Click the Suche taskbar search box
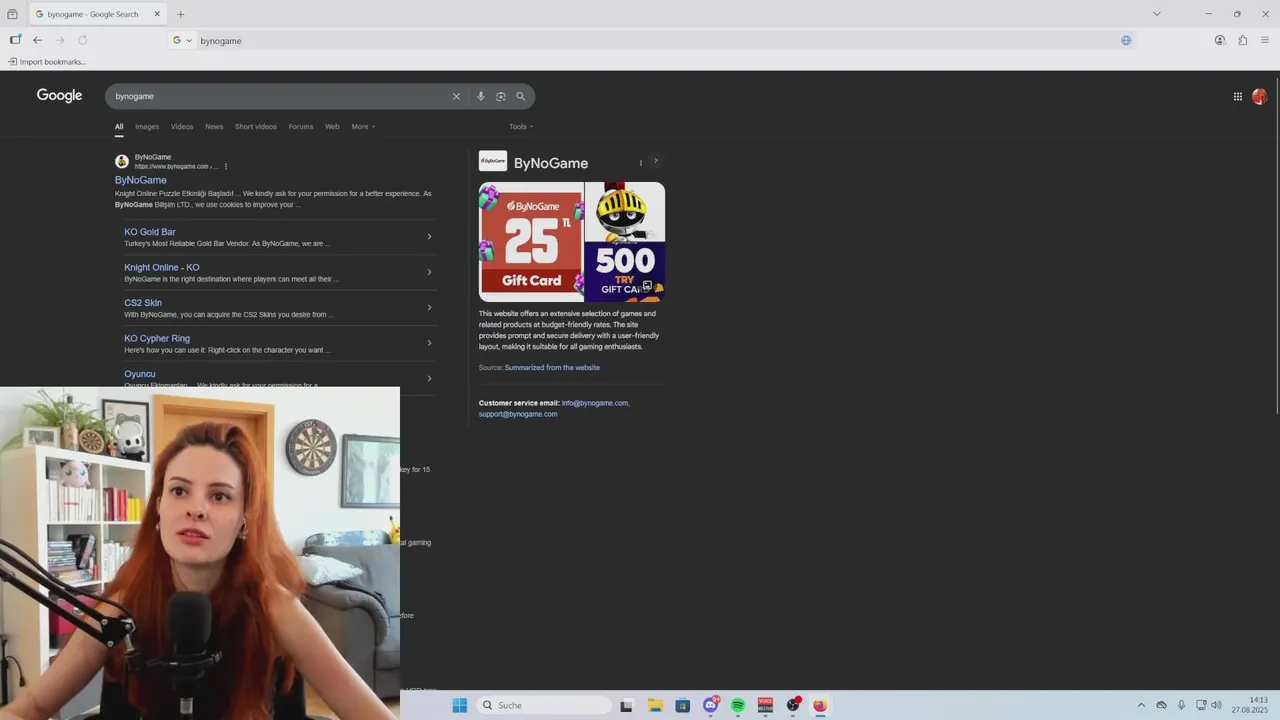 pos(544,705)
